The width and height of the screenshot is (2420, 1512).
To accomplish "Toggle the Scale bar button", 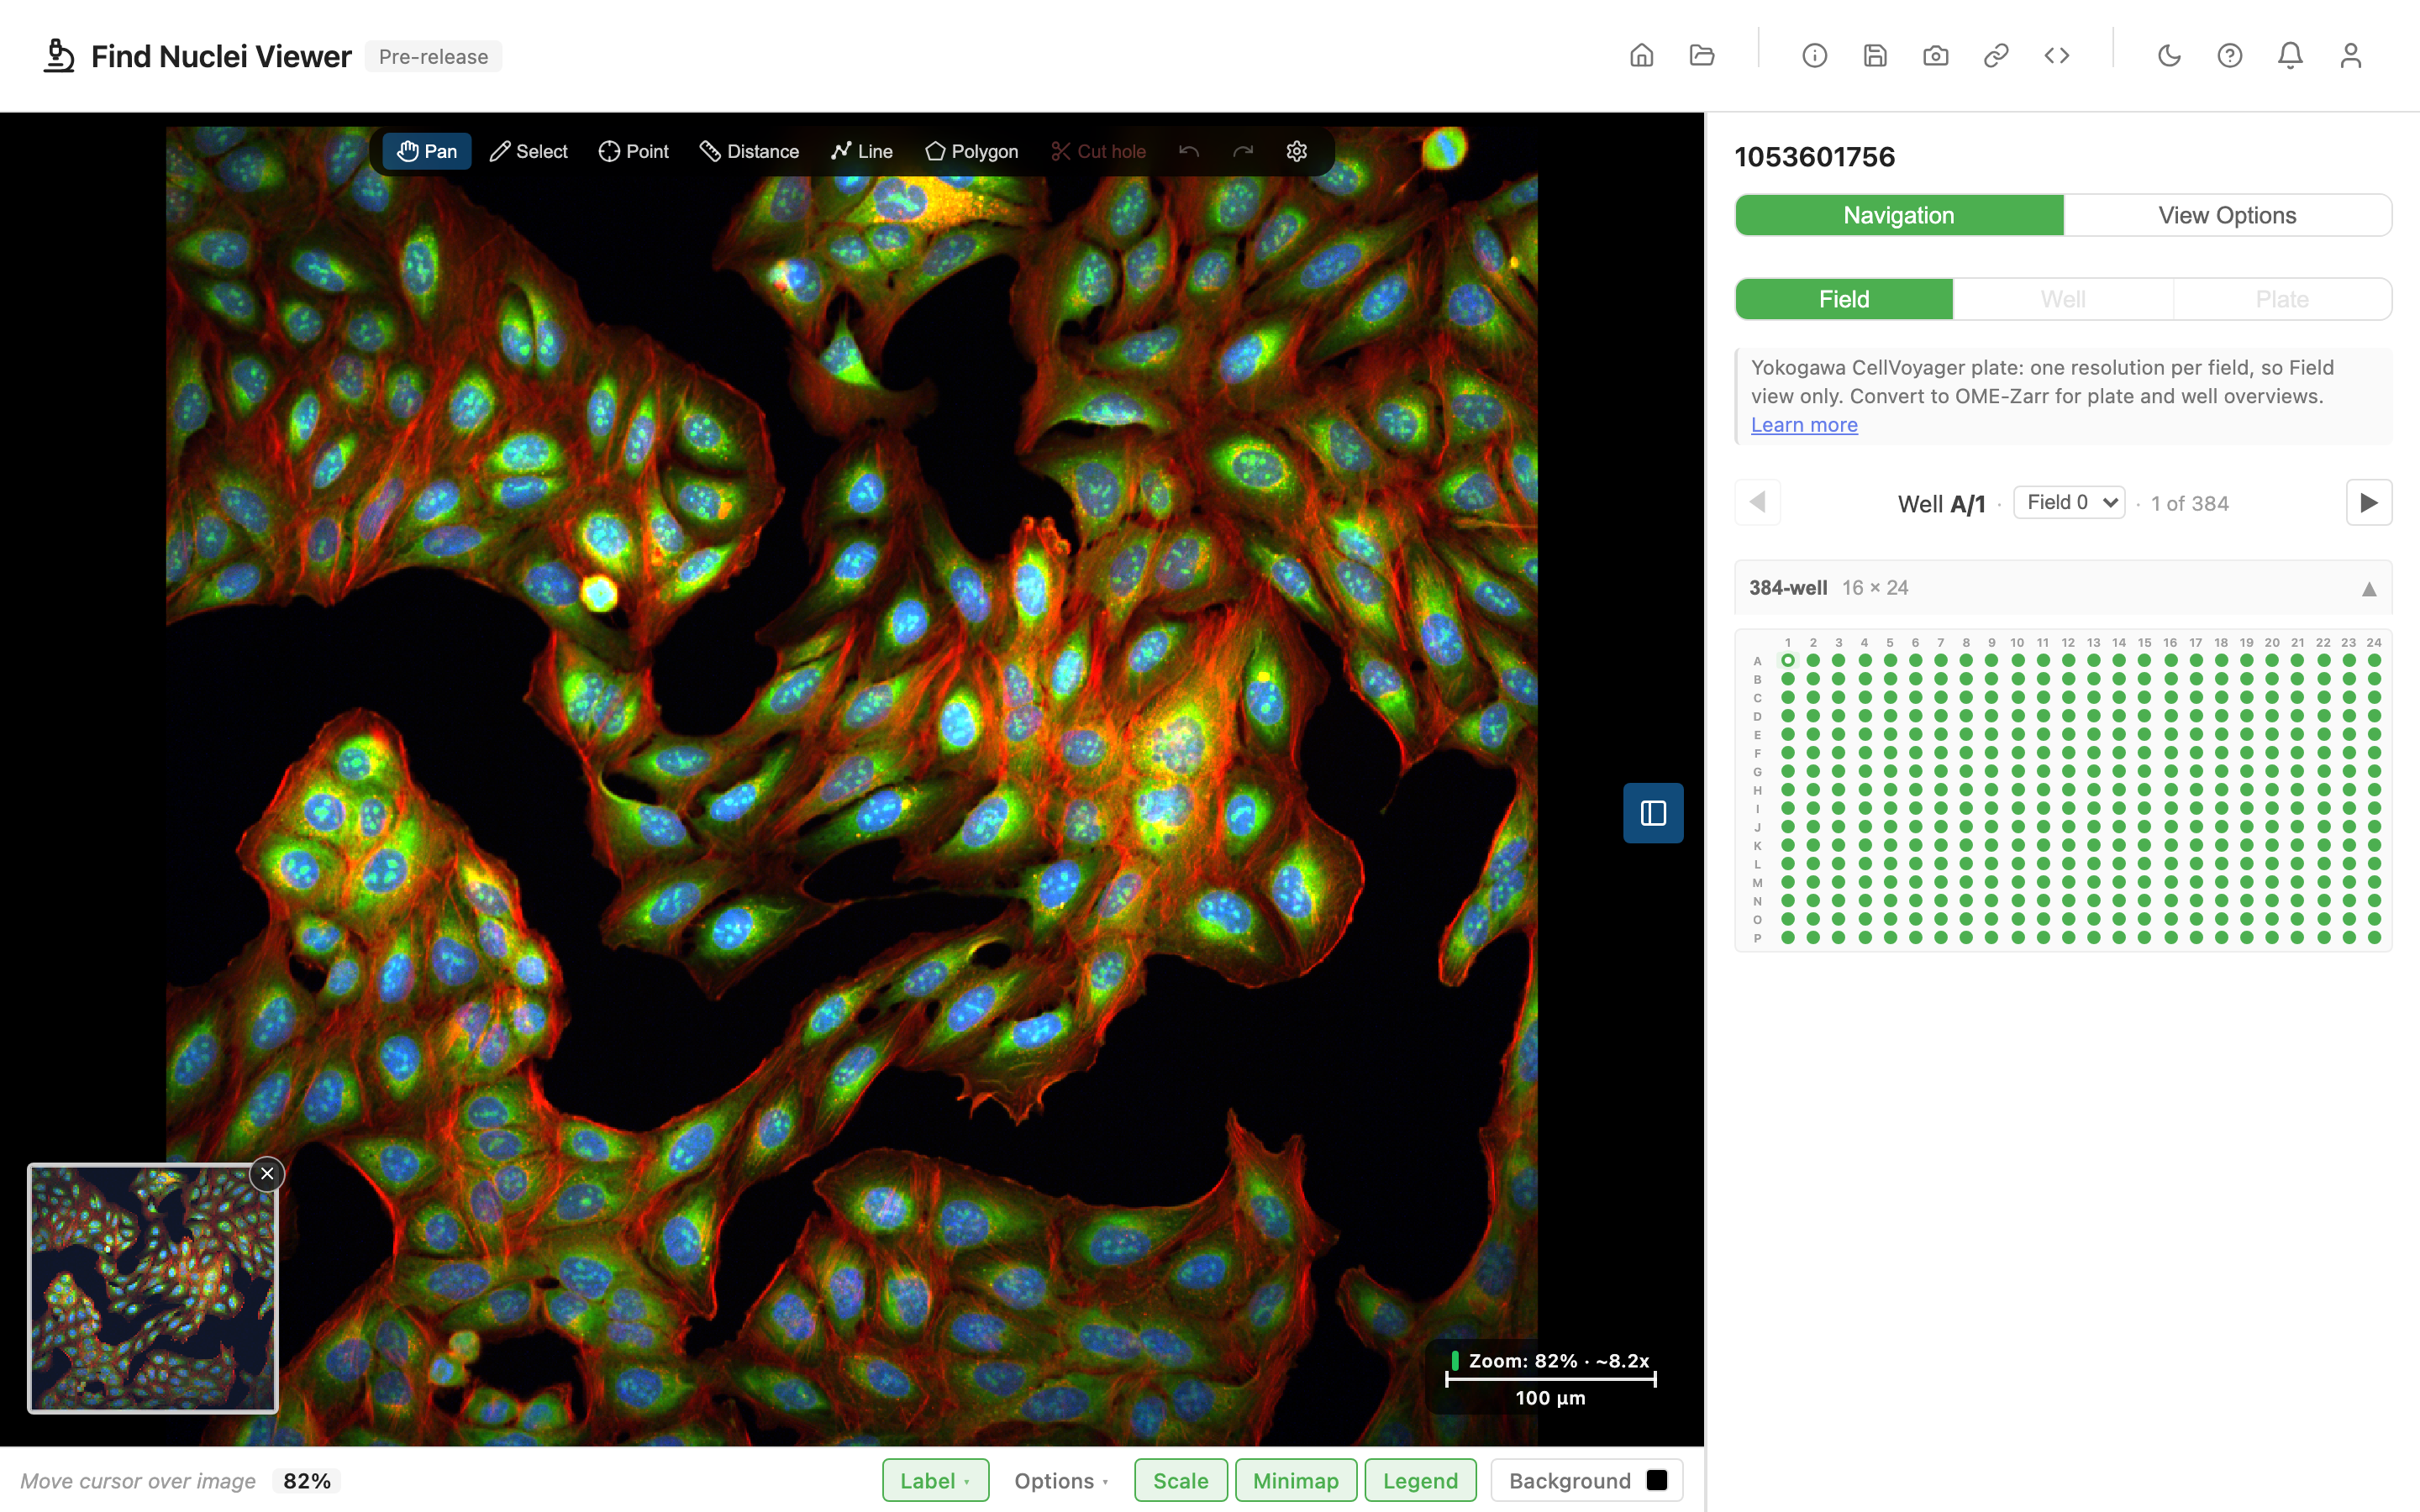I will 1180,1480.
